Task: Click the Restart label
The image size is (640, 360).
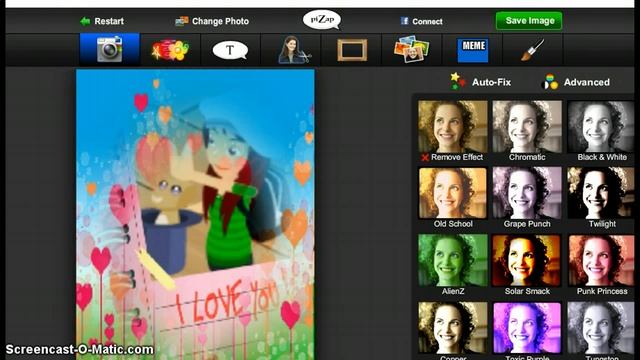Action: [x=109, y=21]
